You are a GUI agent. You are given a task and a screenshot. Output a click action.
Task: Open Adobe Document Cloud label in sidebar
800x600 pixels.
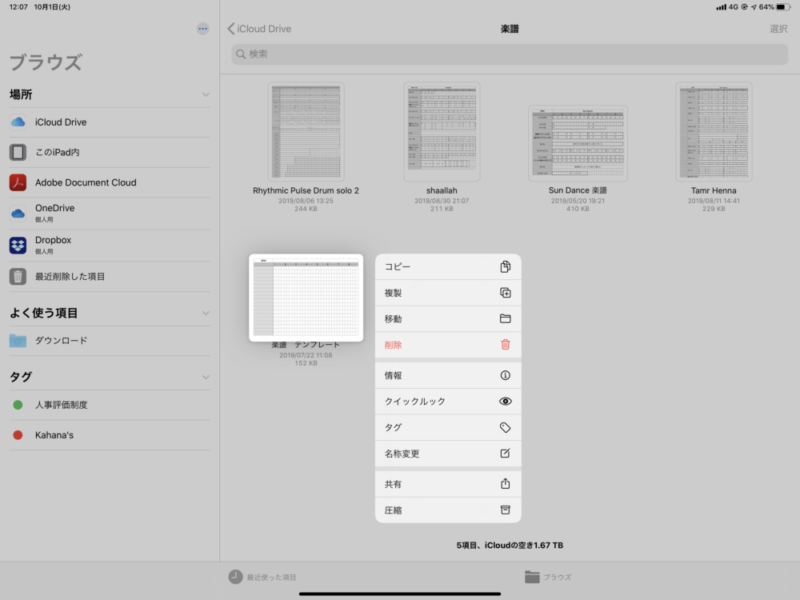point(86,183)
